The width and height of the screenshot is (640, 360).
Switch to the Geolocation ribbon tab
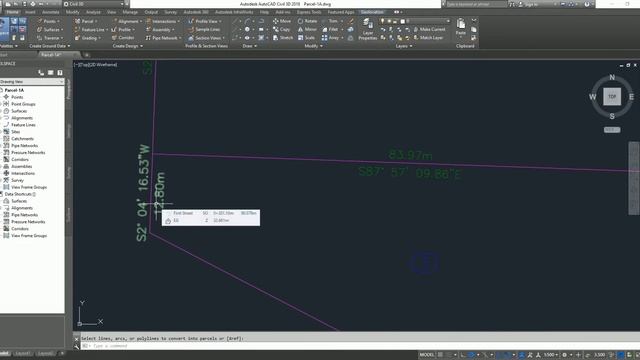tap(372, 12)
